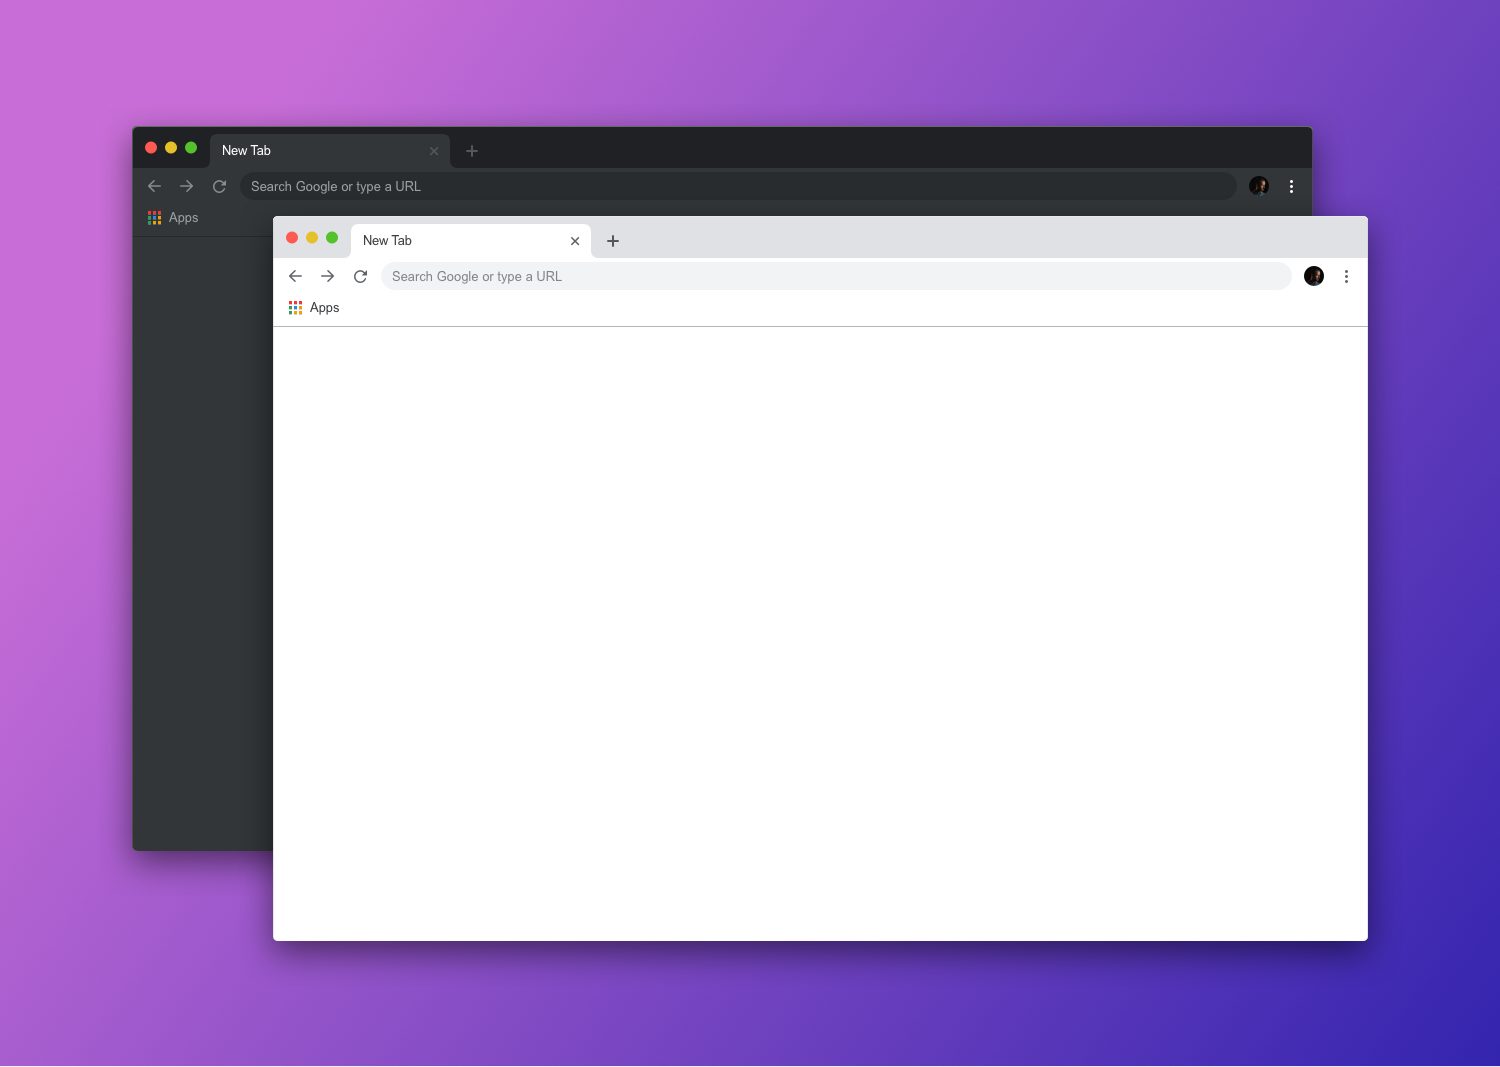Hit the reload icon in the dark window
The width and height of the screenshot is (1500, 1067).
(x=220, y=186)
